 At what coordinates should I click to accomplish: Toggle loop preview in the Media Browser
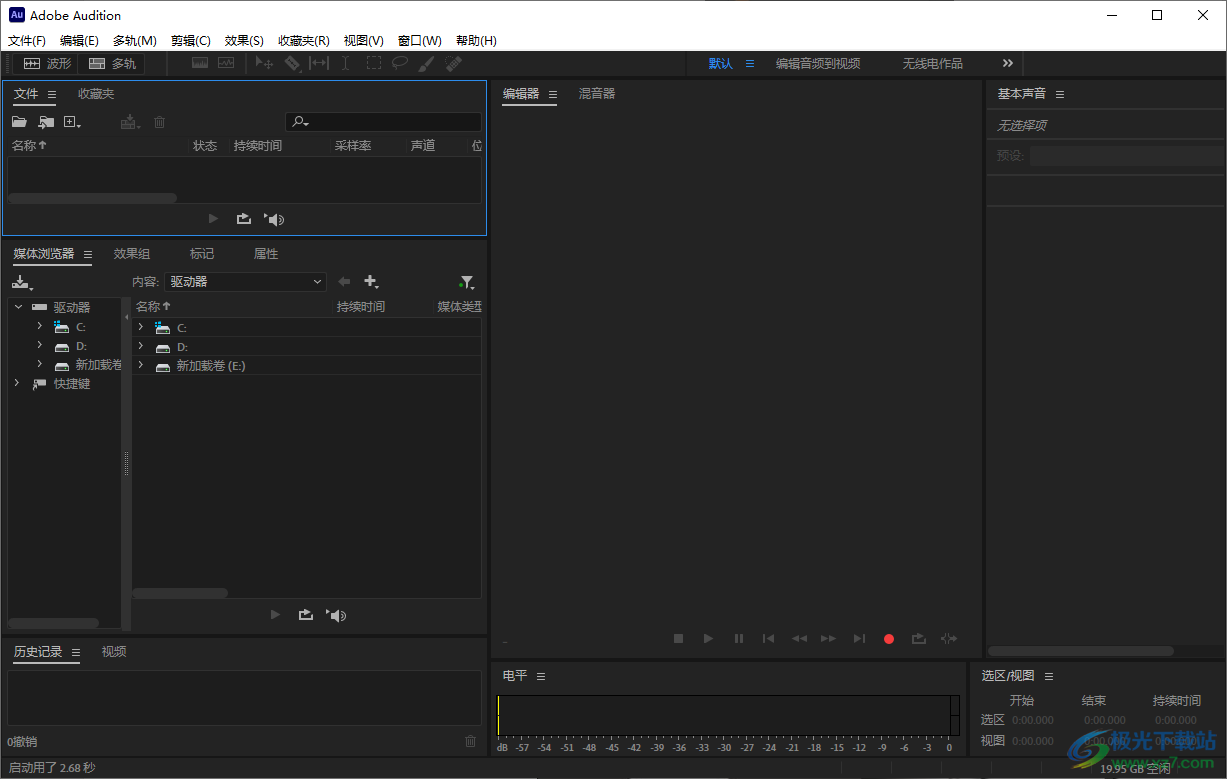[x=305, y=614]
